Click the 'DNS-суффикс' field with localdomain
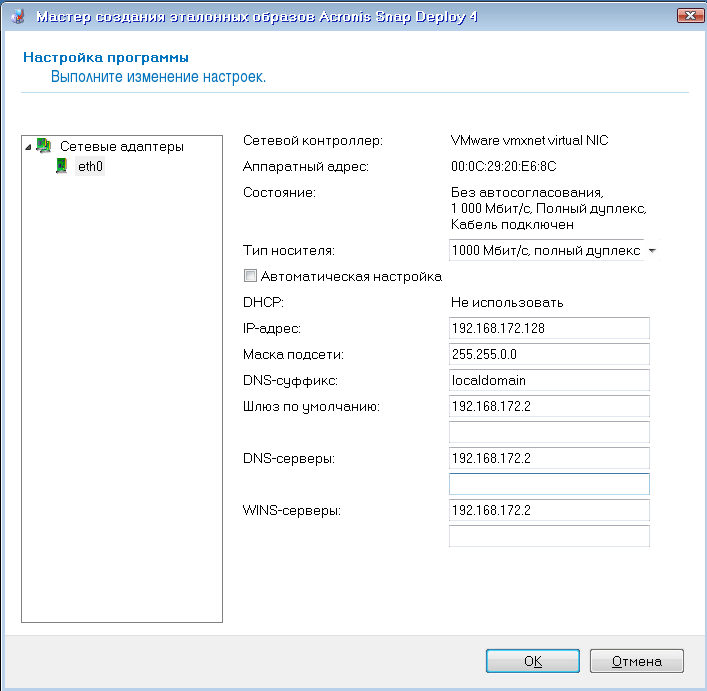This screenshot has width=707, height=691. 549,380
